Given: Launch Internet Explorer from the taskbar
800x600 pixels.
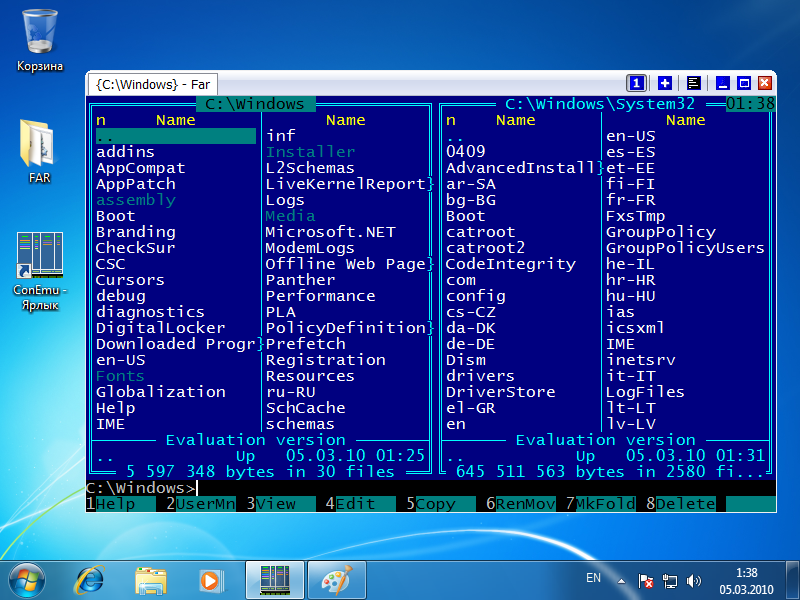Looking at the screenshot, I should tap(92, 579).
